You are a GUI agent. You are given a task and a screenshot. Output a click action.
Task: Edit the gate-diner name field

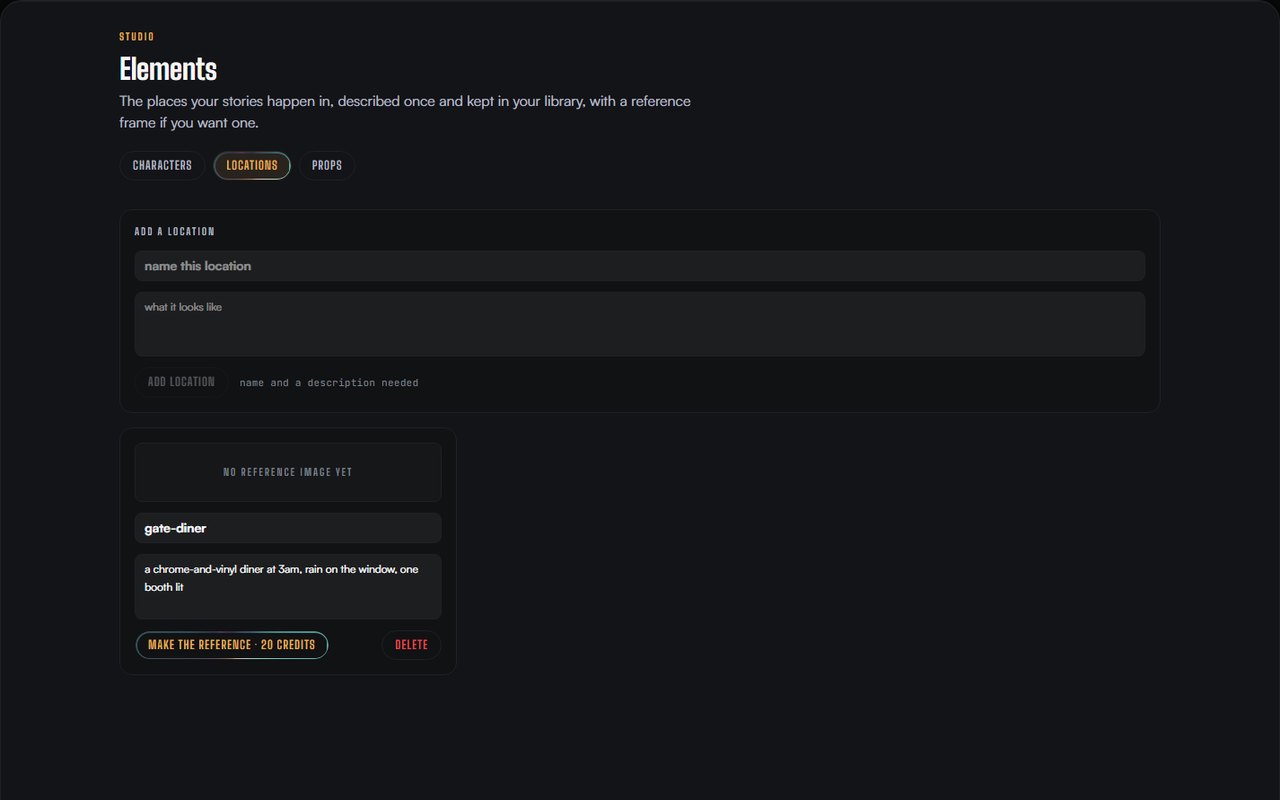288,528
